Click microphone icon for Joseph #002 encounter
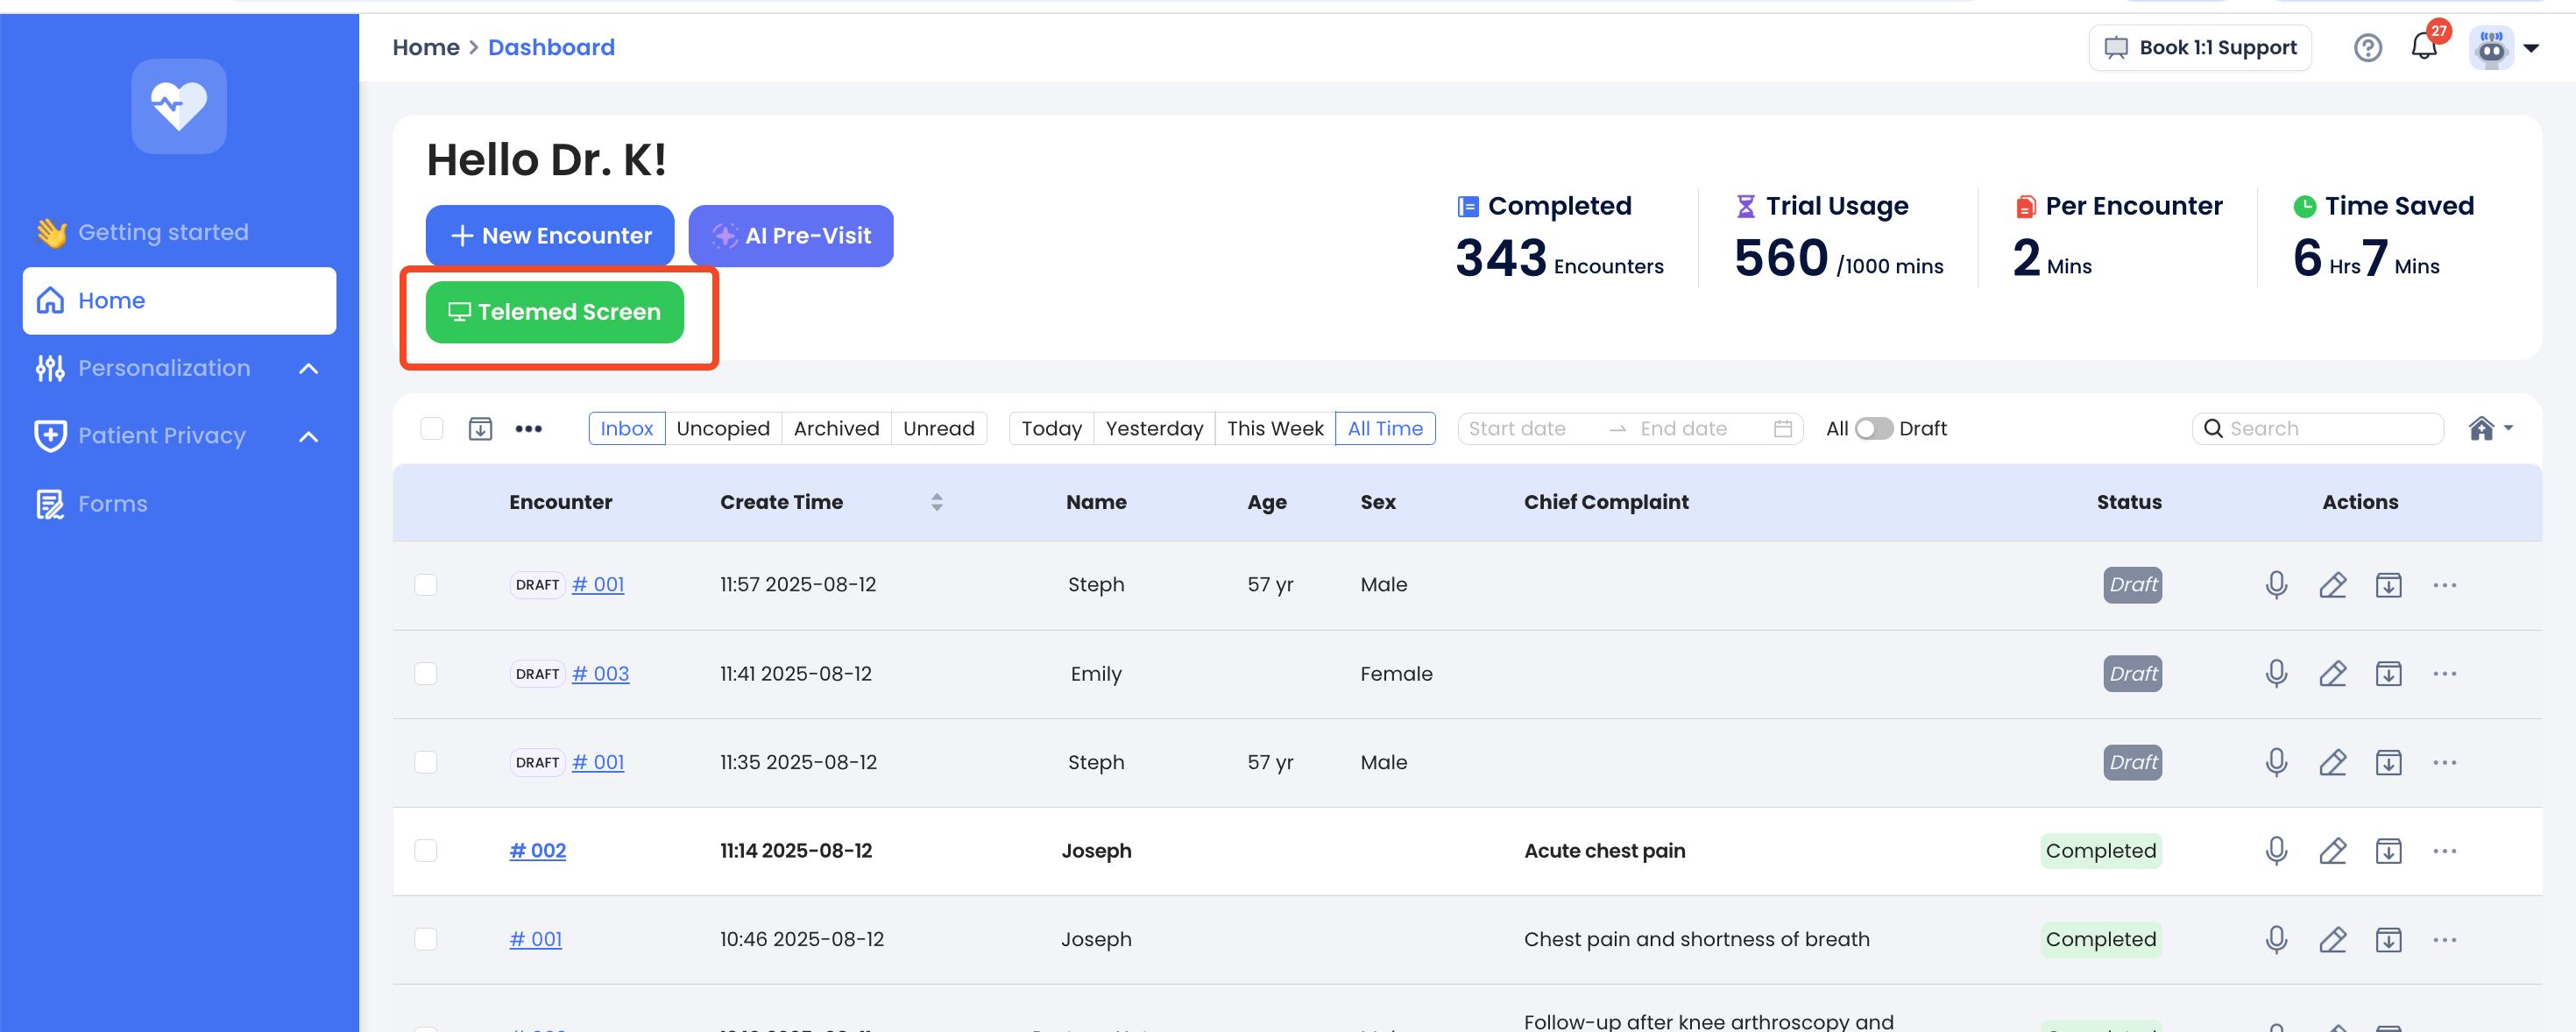 tap(2276, 851)
